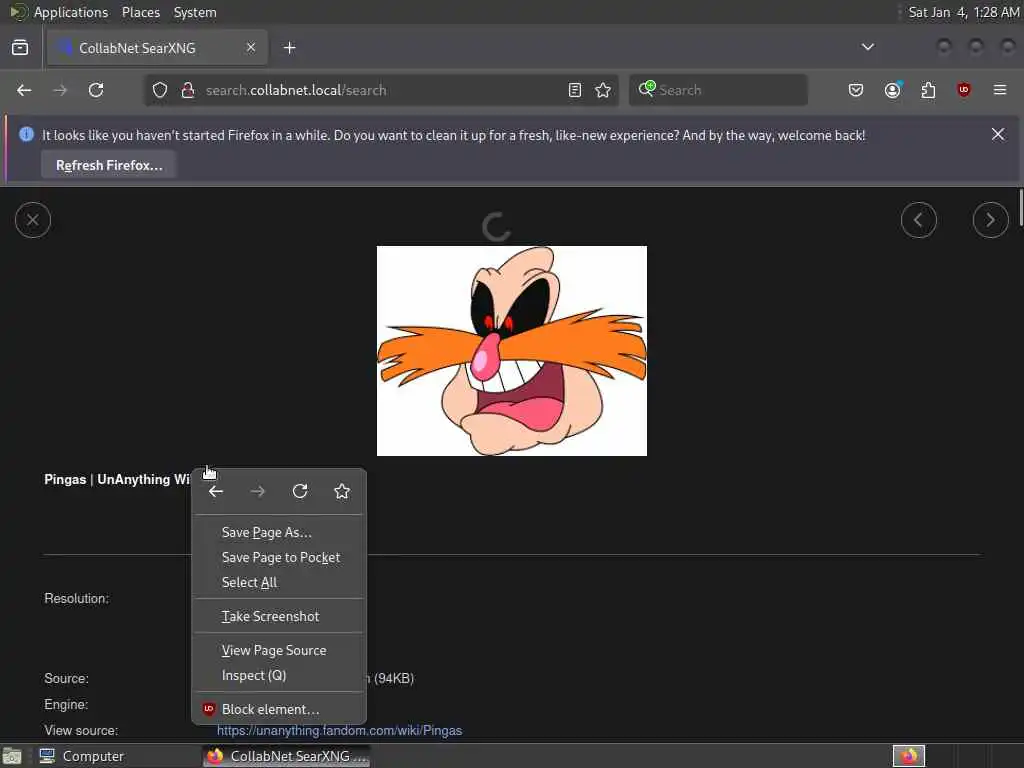Go to the previous image result
This screenshot has width=1024, height=768.
919,220
